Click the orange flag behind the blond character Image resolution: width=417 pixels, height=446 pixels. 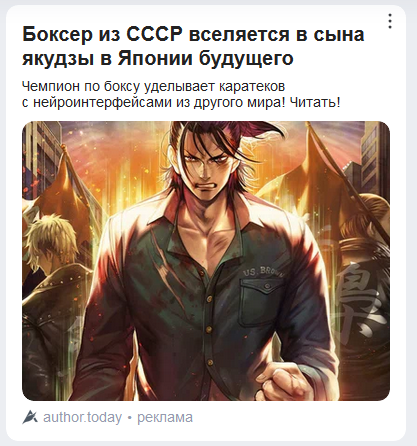pos(72,187)
